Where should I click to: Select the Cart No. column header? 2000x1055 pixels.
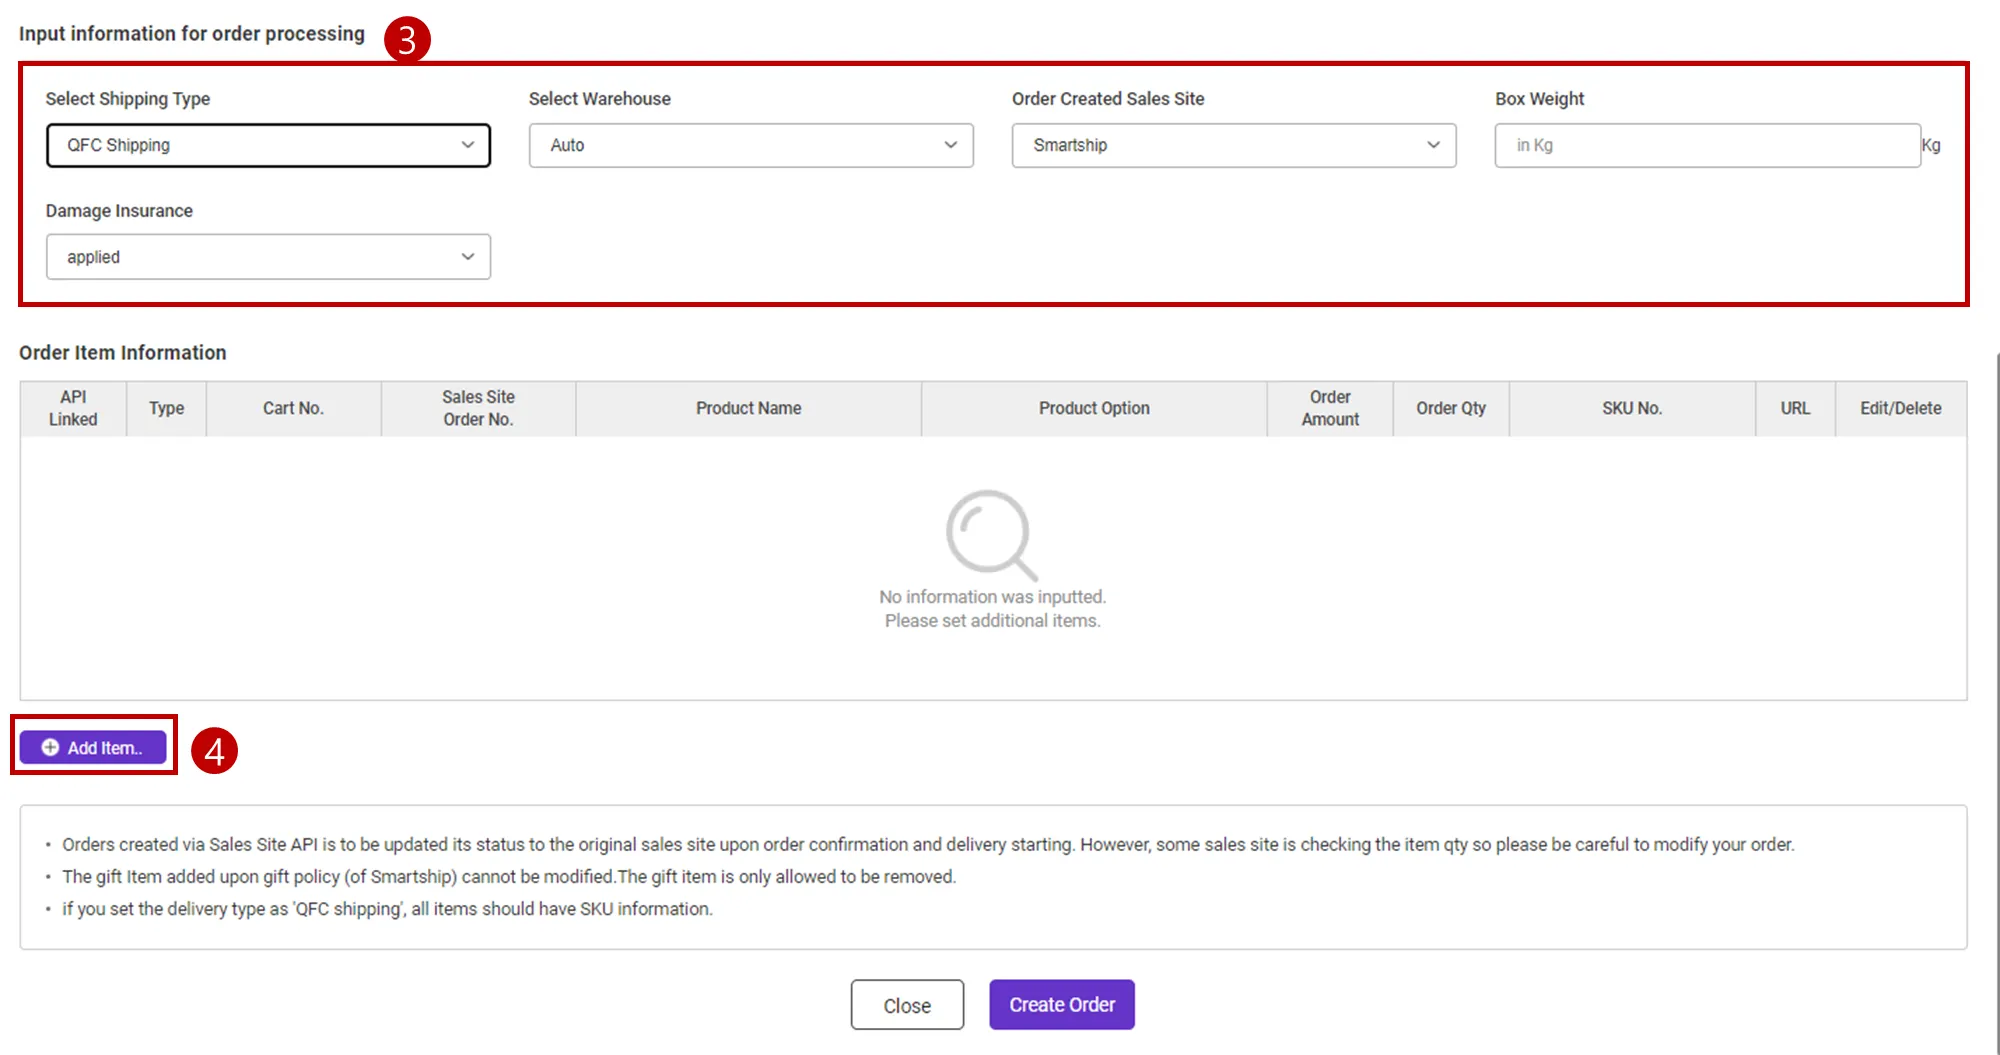click(293, 408)
